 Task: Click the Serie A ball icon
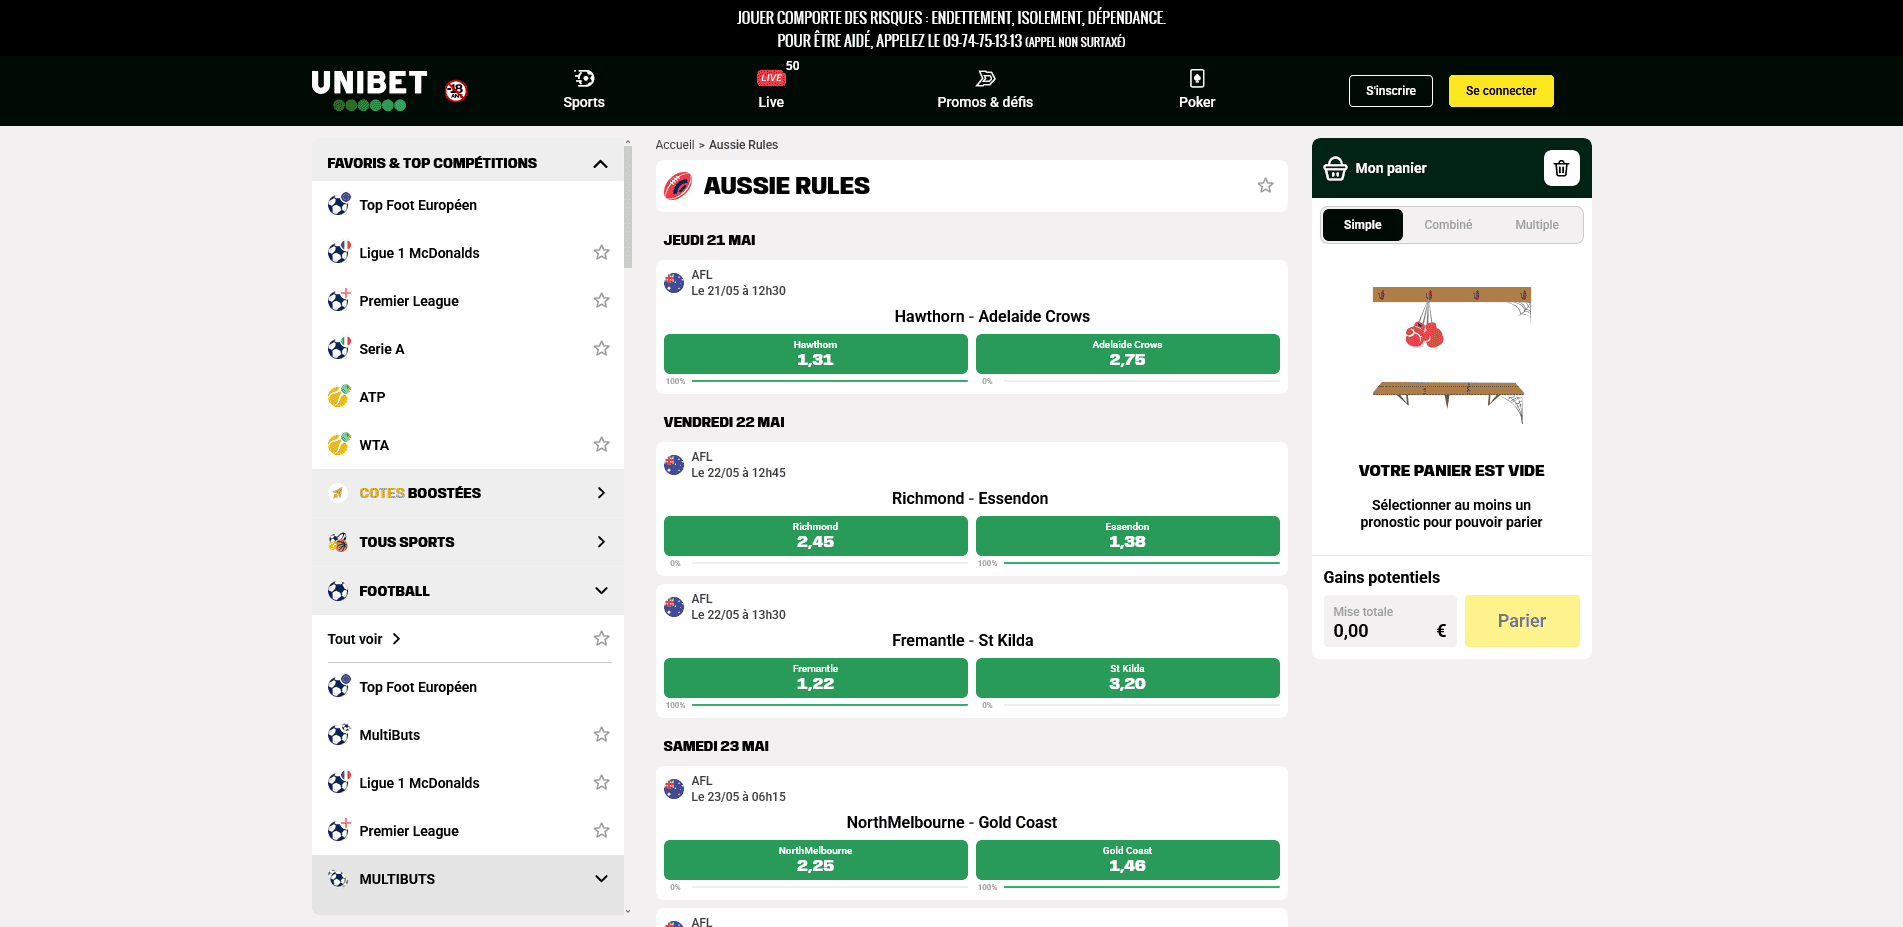339,349
